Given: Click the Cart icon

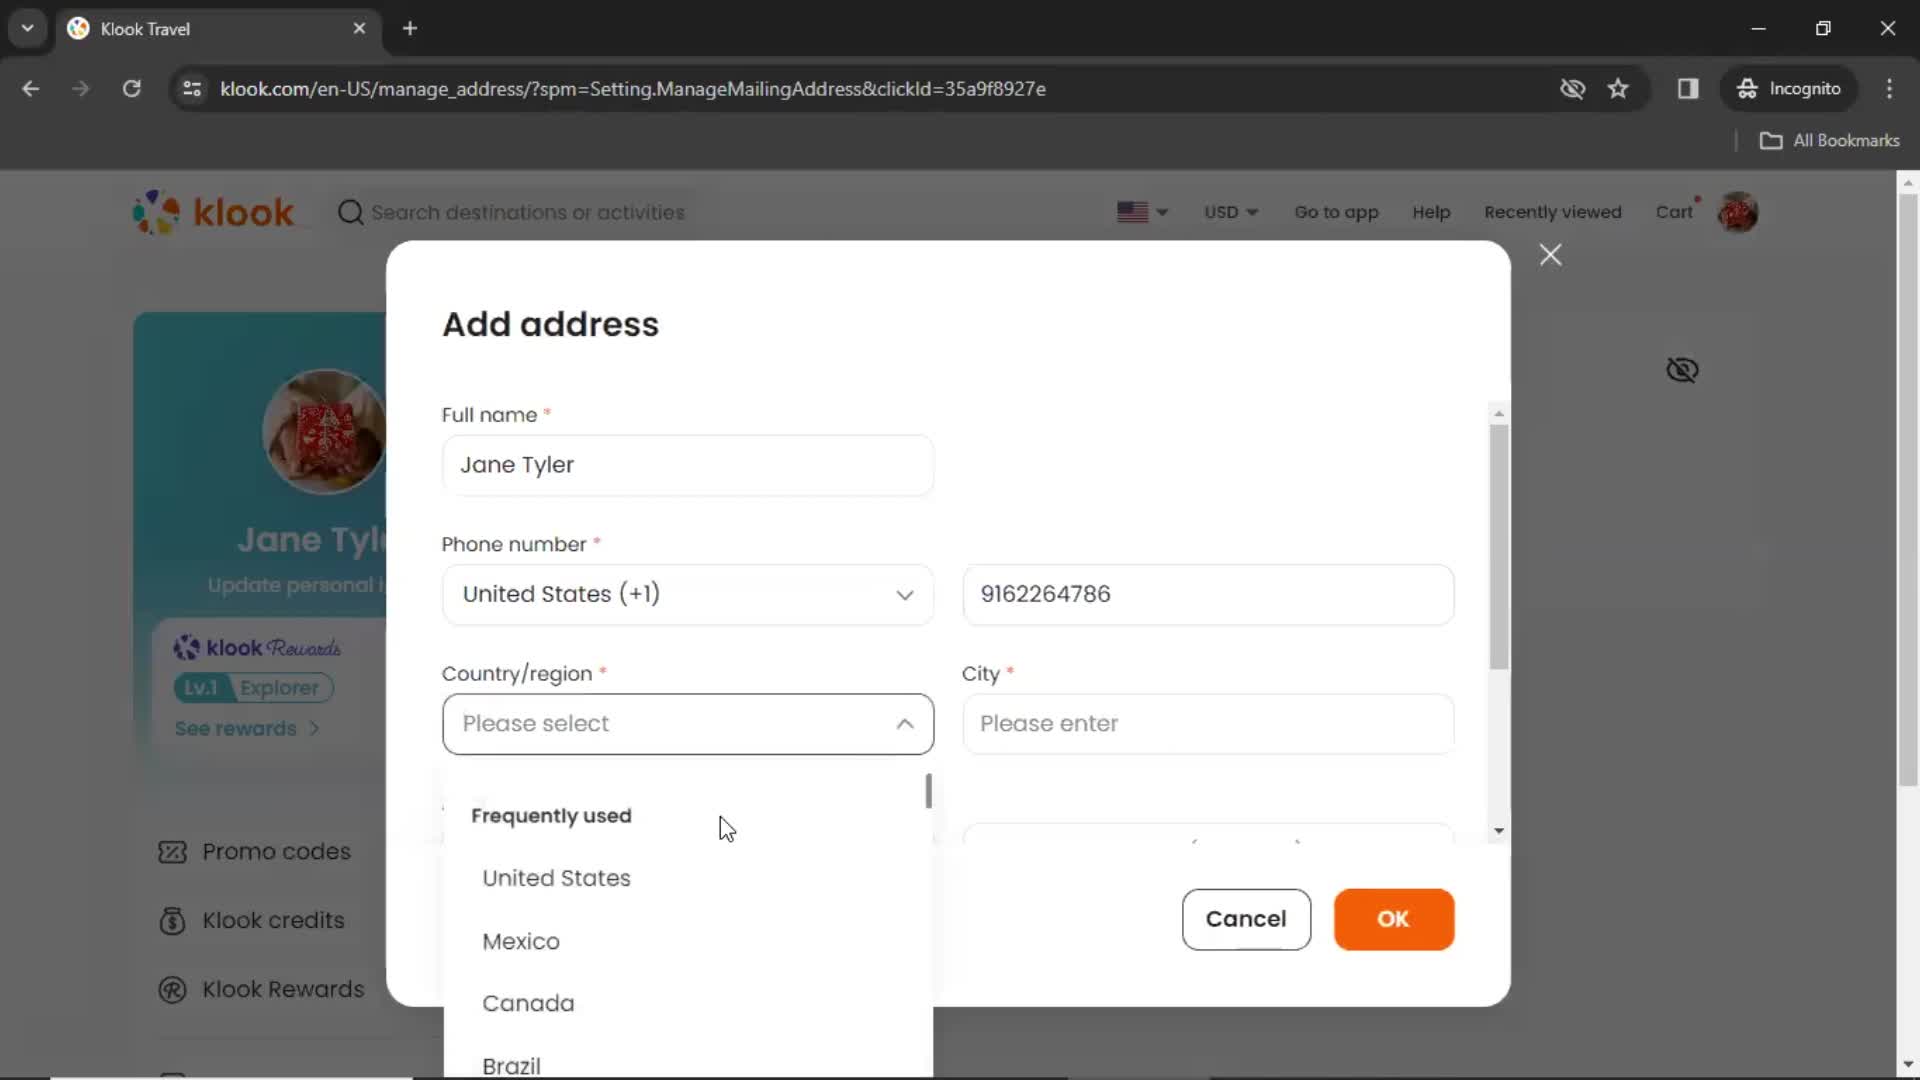Looking at the screenshot, I should coord(1675,211).
